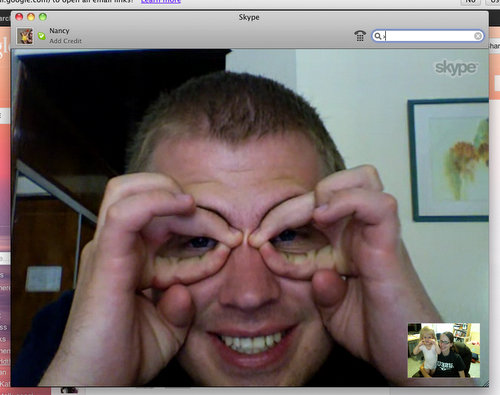The image size is (500, 395).
Task: Click the self-view video thumbnail
Action: [444, 350]
